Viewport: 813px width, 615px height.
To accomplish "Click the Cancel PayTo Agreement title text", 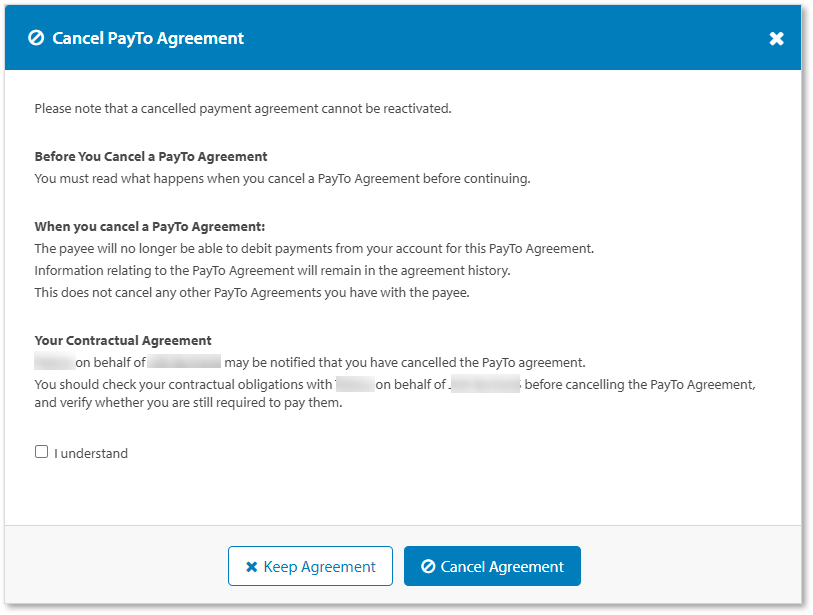I will point(146,38).
